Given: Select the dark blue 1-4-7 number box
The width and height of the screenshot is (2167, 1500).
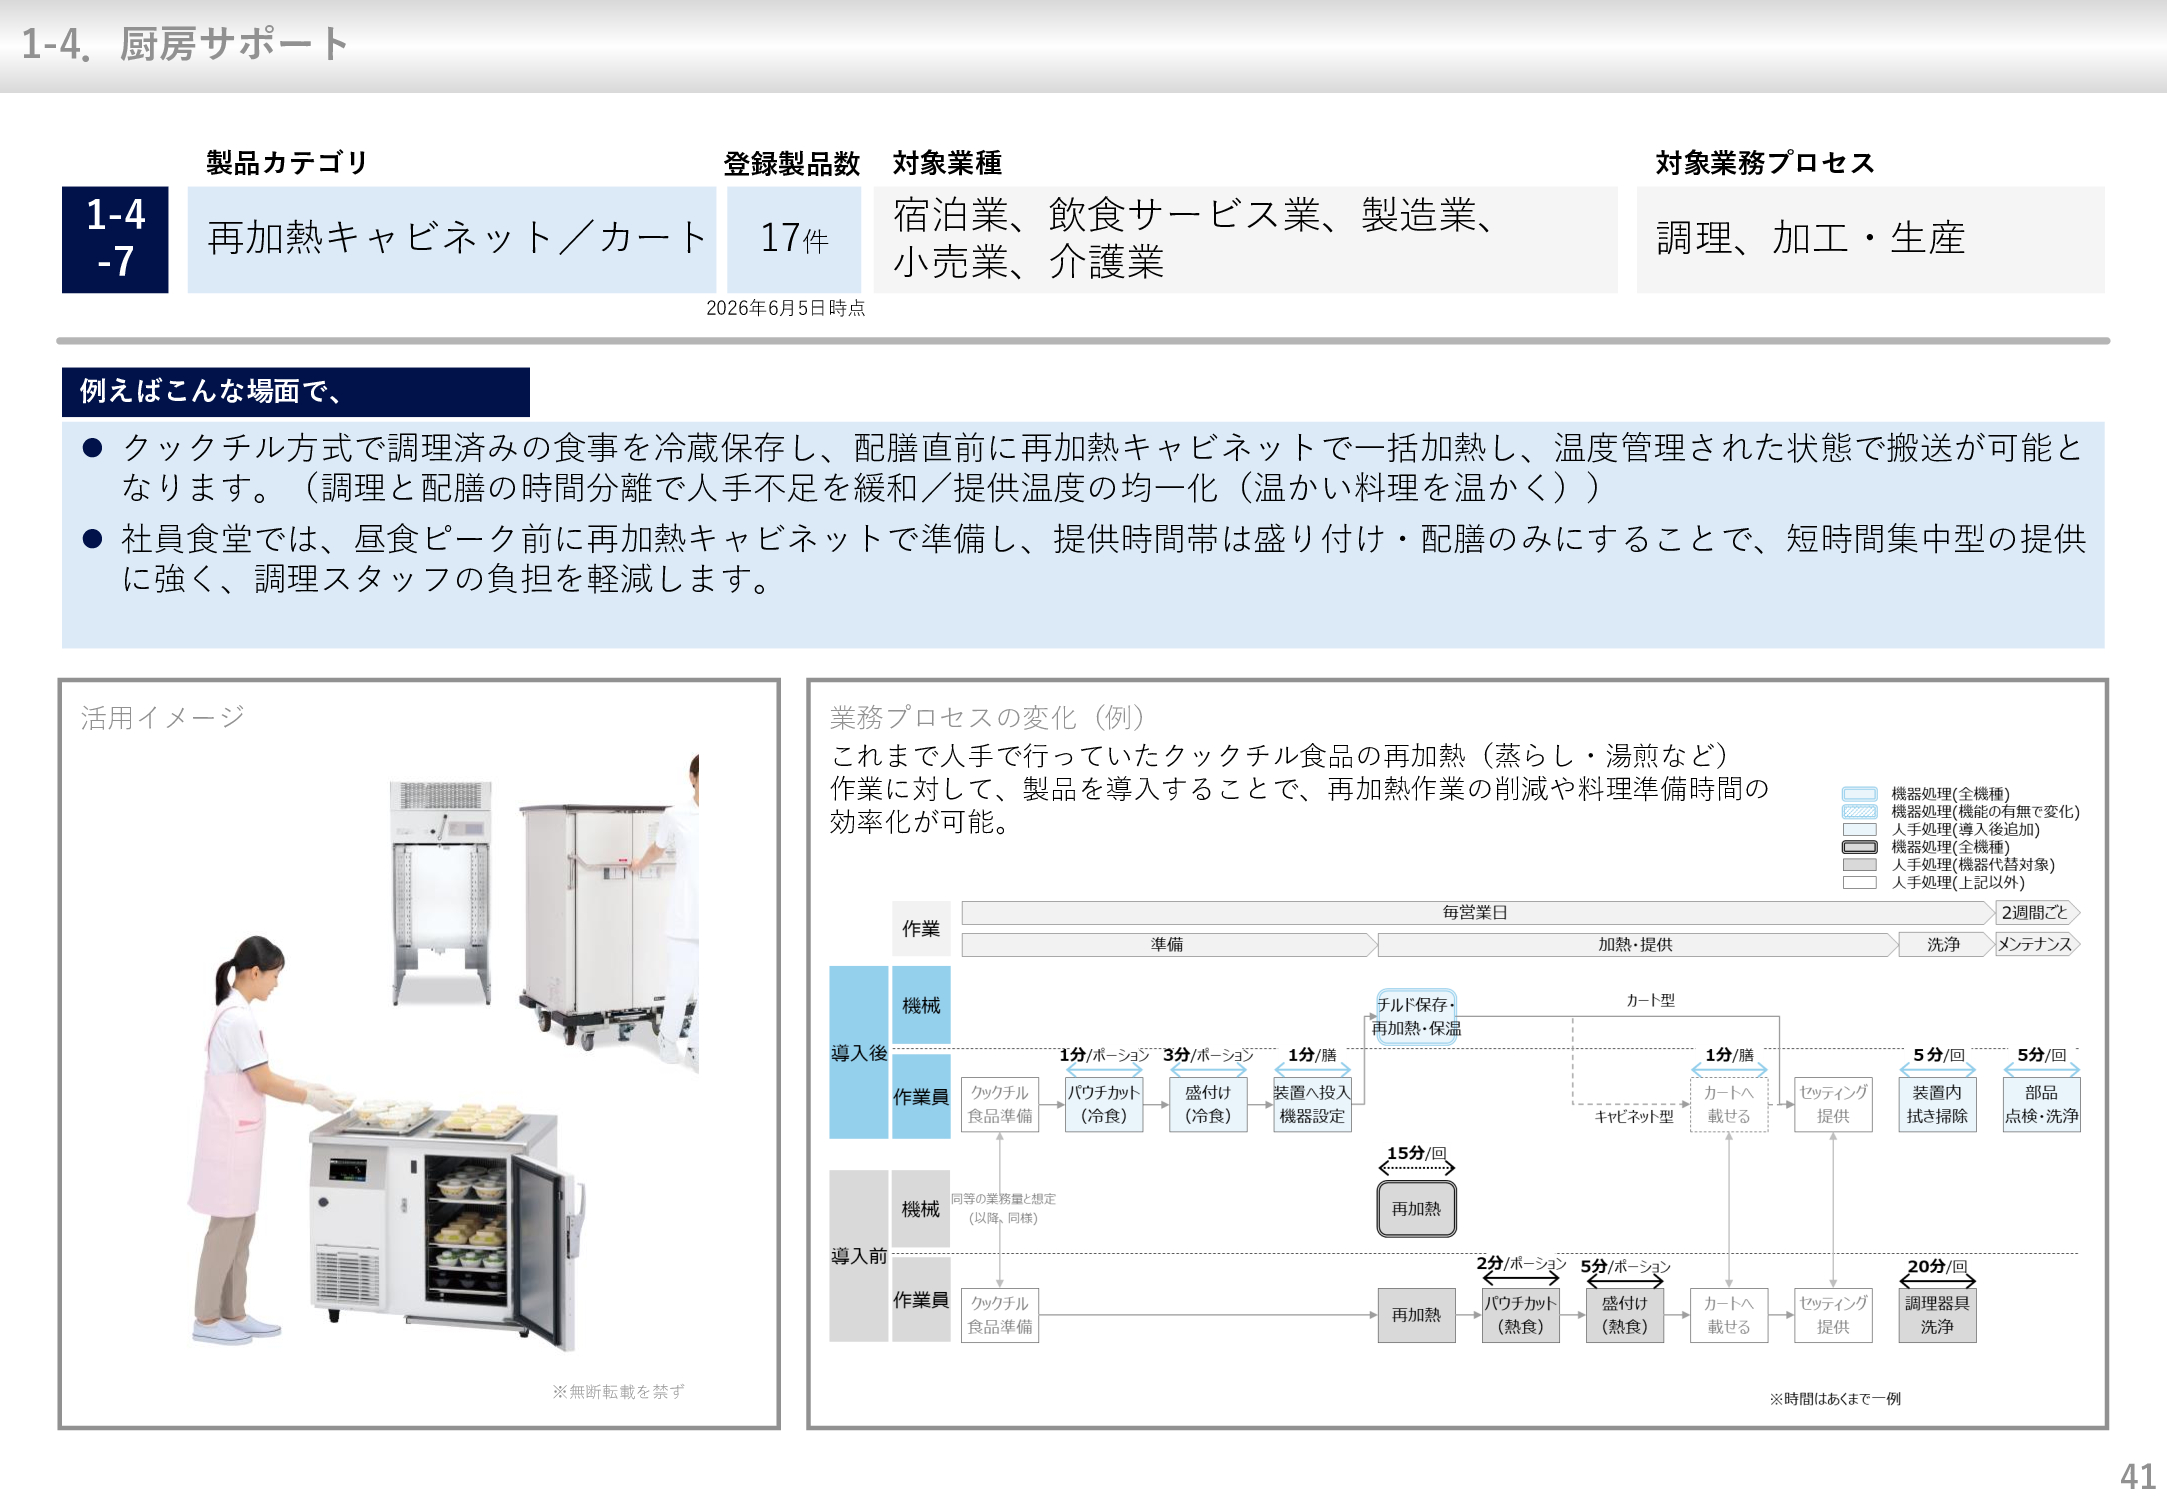Looking at the screenshot, I should pos(115,239).
